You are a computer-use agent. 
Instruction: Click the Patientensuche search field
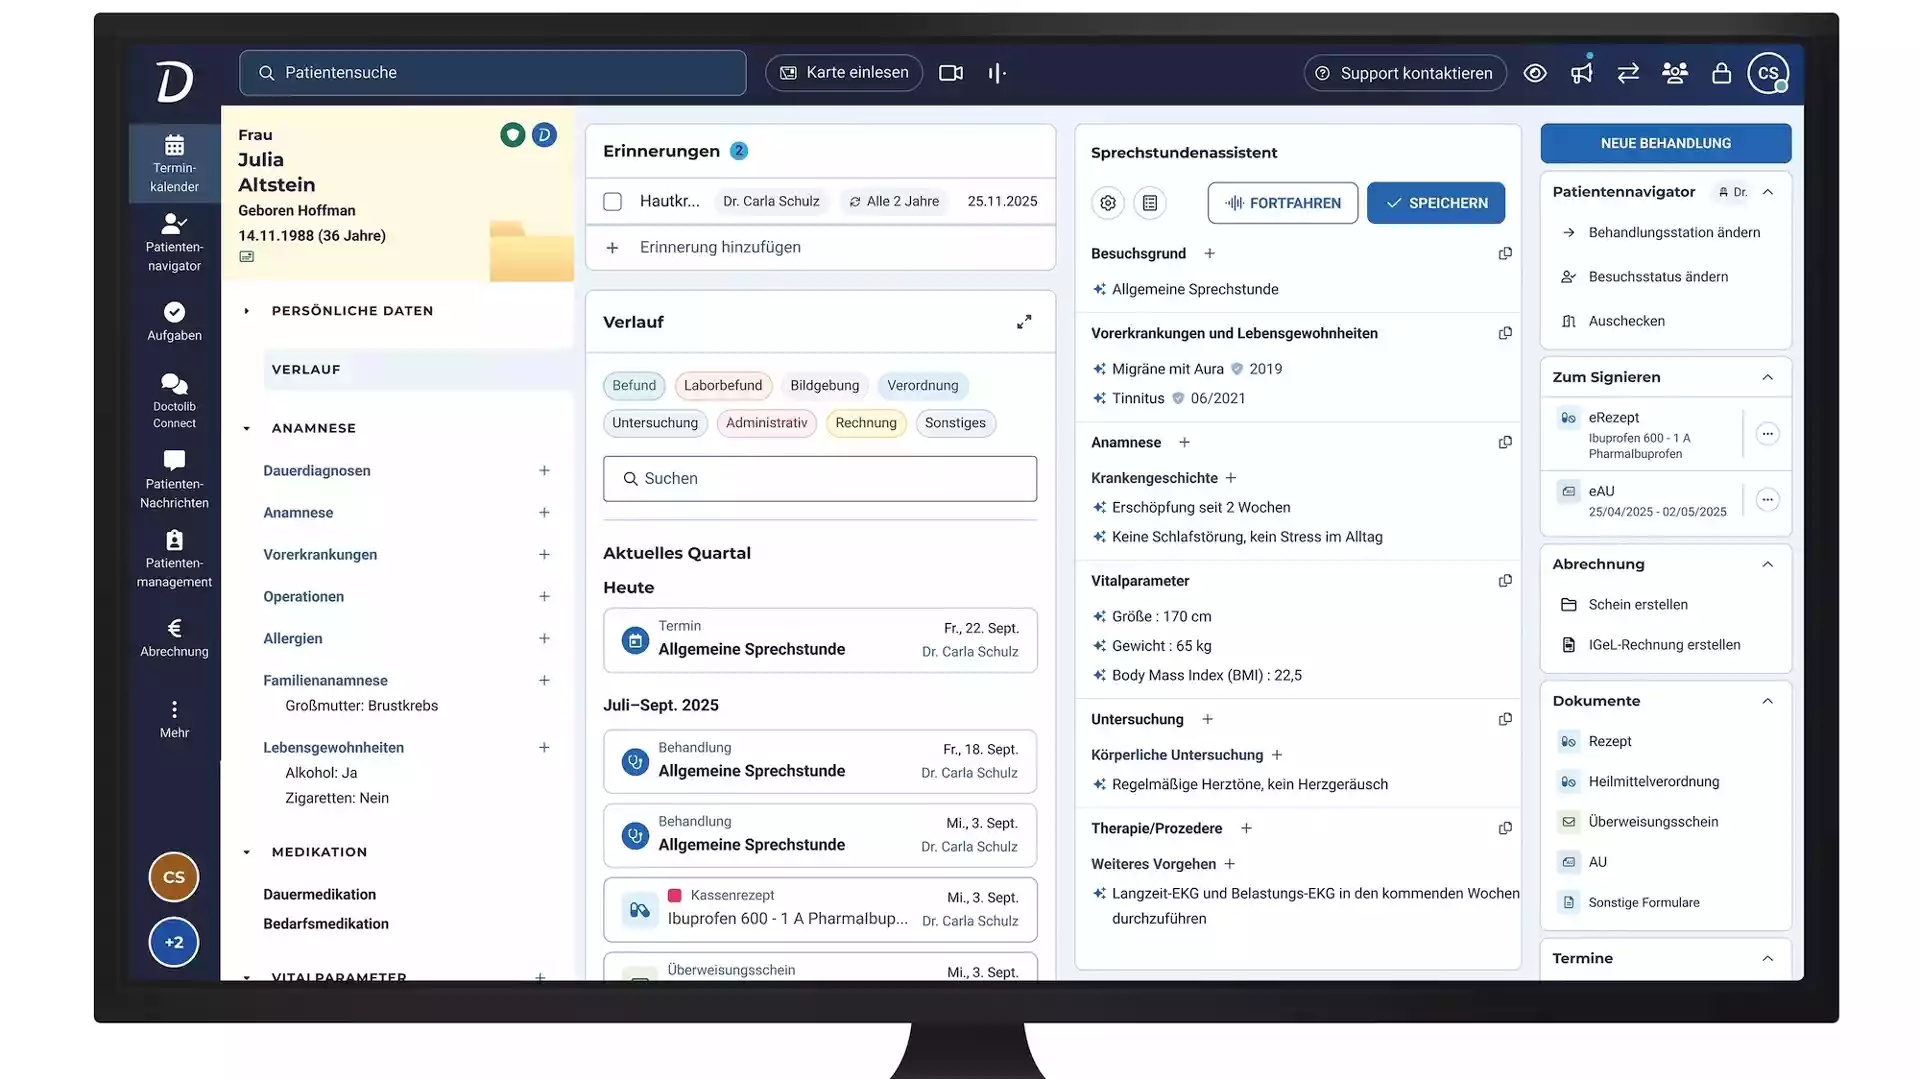[x=492, y=73]
